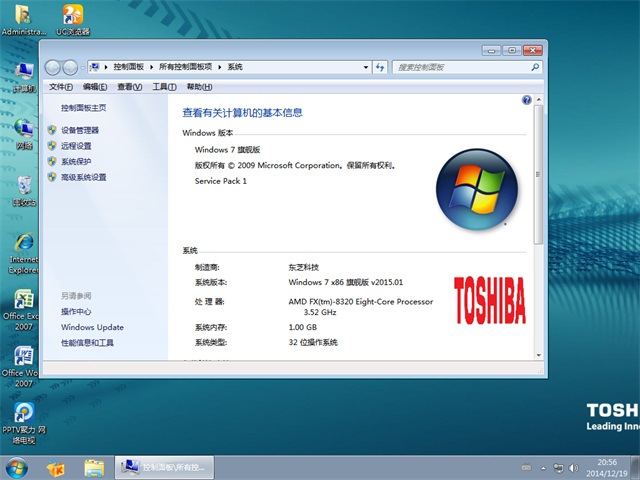
Task: Open 设备管理器 link in sidebar
Action: click(80, 130)
